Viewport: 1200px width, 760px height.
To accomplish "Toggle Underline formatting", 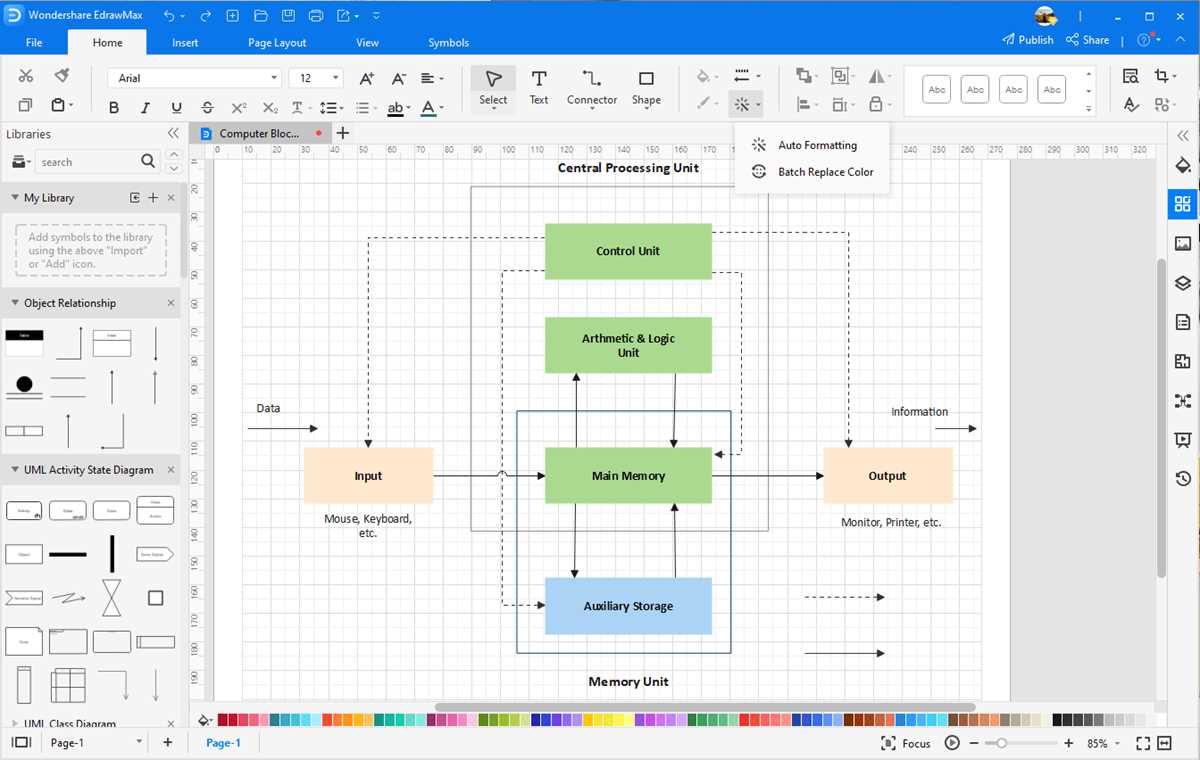I will (176, 108).
